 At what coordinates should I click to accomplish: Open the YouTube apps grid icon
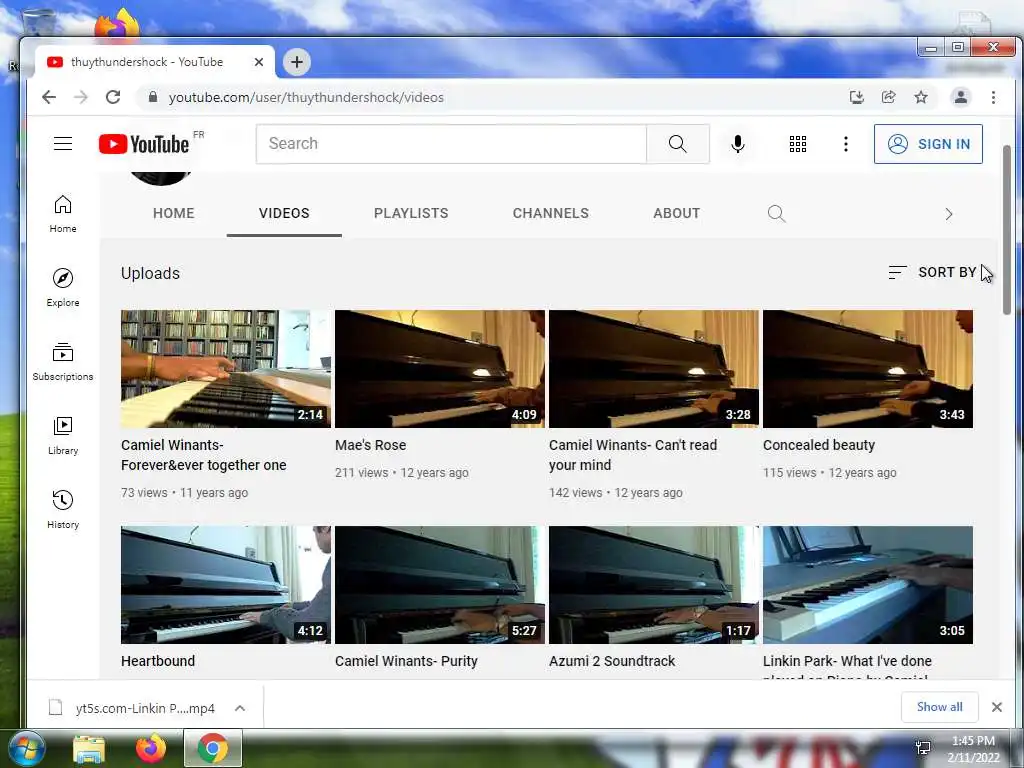(797, 144)
